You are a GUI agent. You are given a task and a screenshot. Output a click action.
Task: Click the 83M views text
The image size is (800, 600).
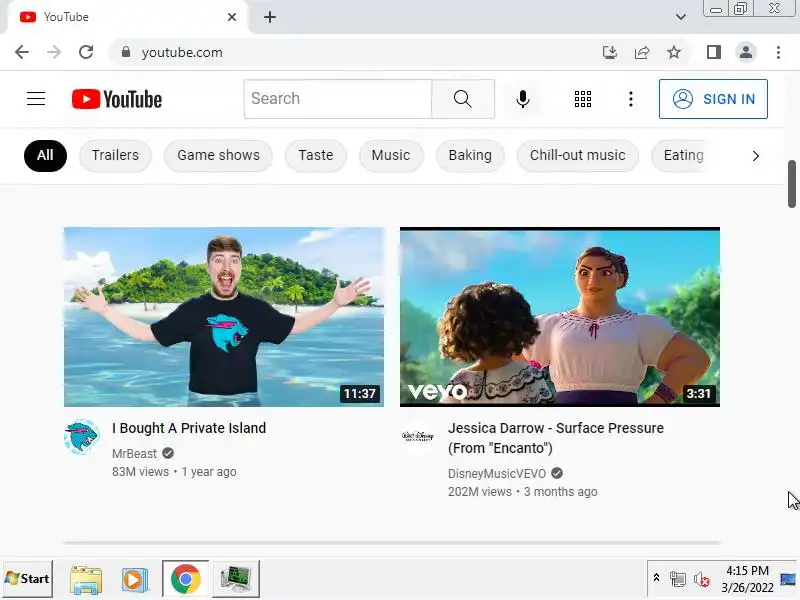[140, 472]
